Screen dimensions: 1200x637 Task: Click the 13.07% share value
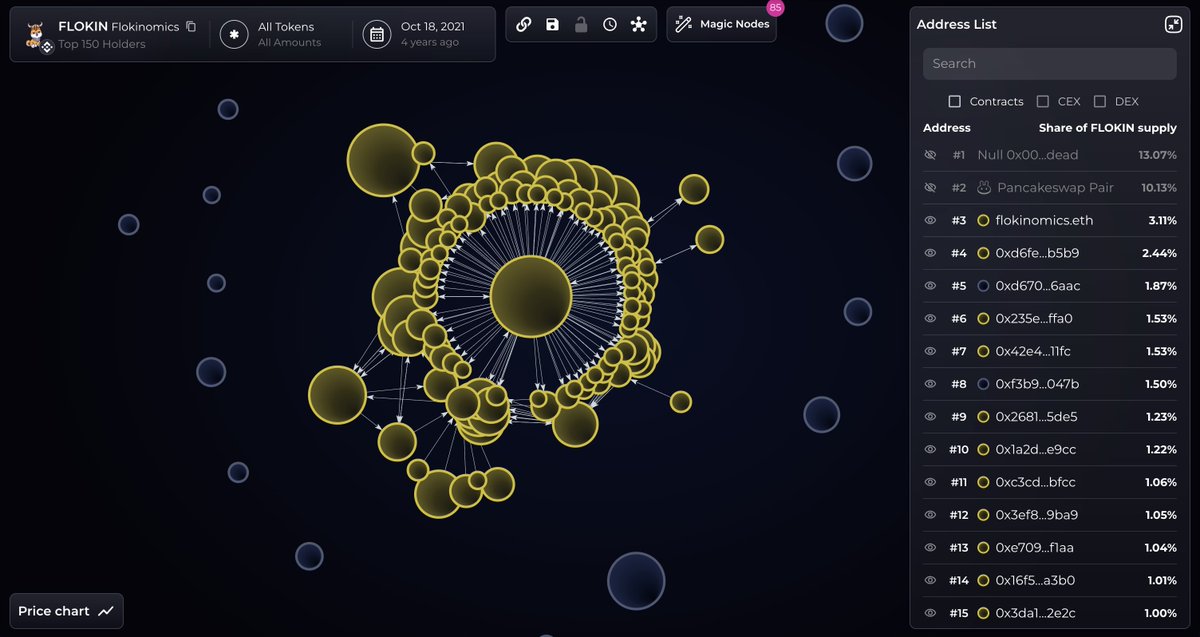(x=1157, y=155)
